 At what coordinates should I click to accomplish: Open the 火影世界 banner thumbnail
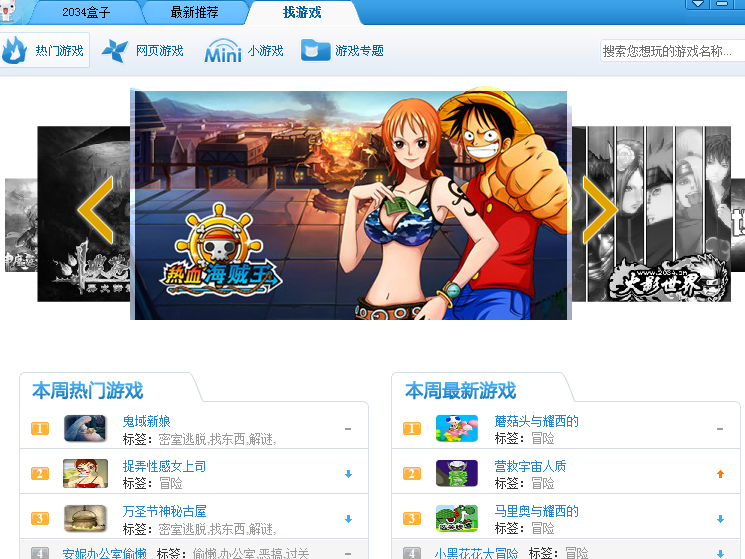click(x=651, y=214)
